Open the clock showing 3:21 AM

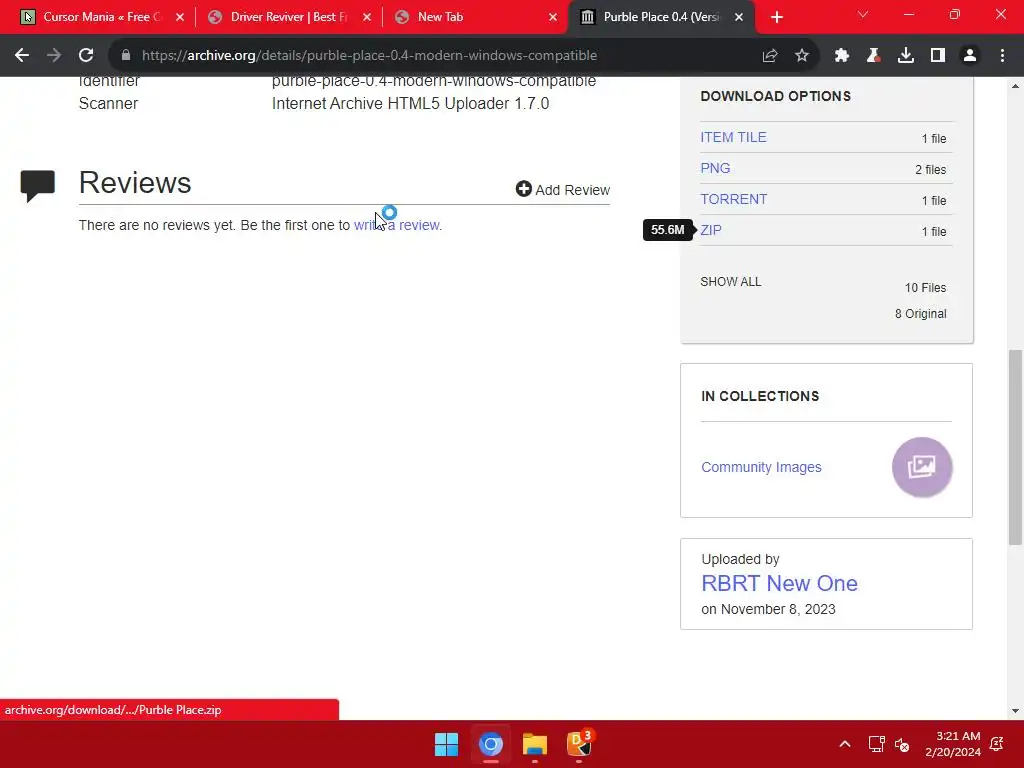pos(953,744)
